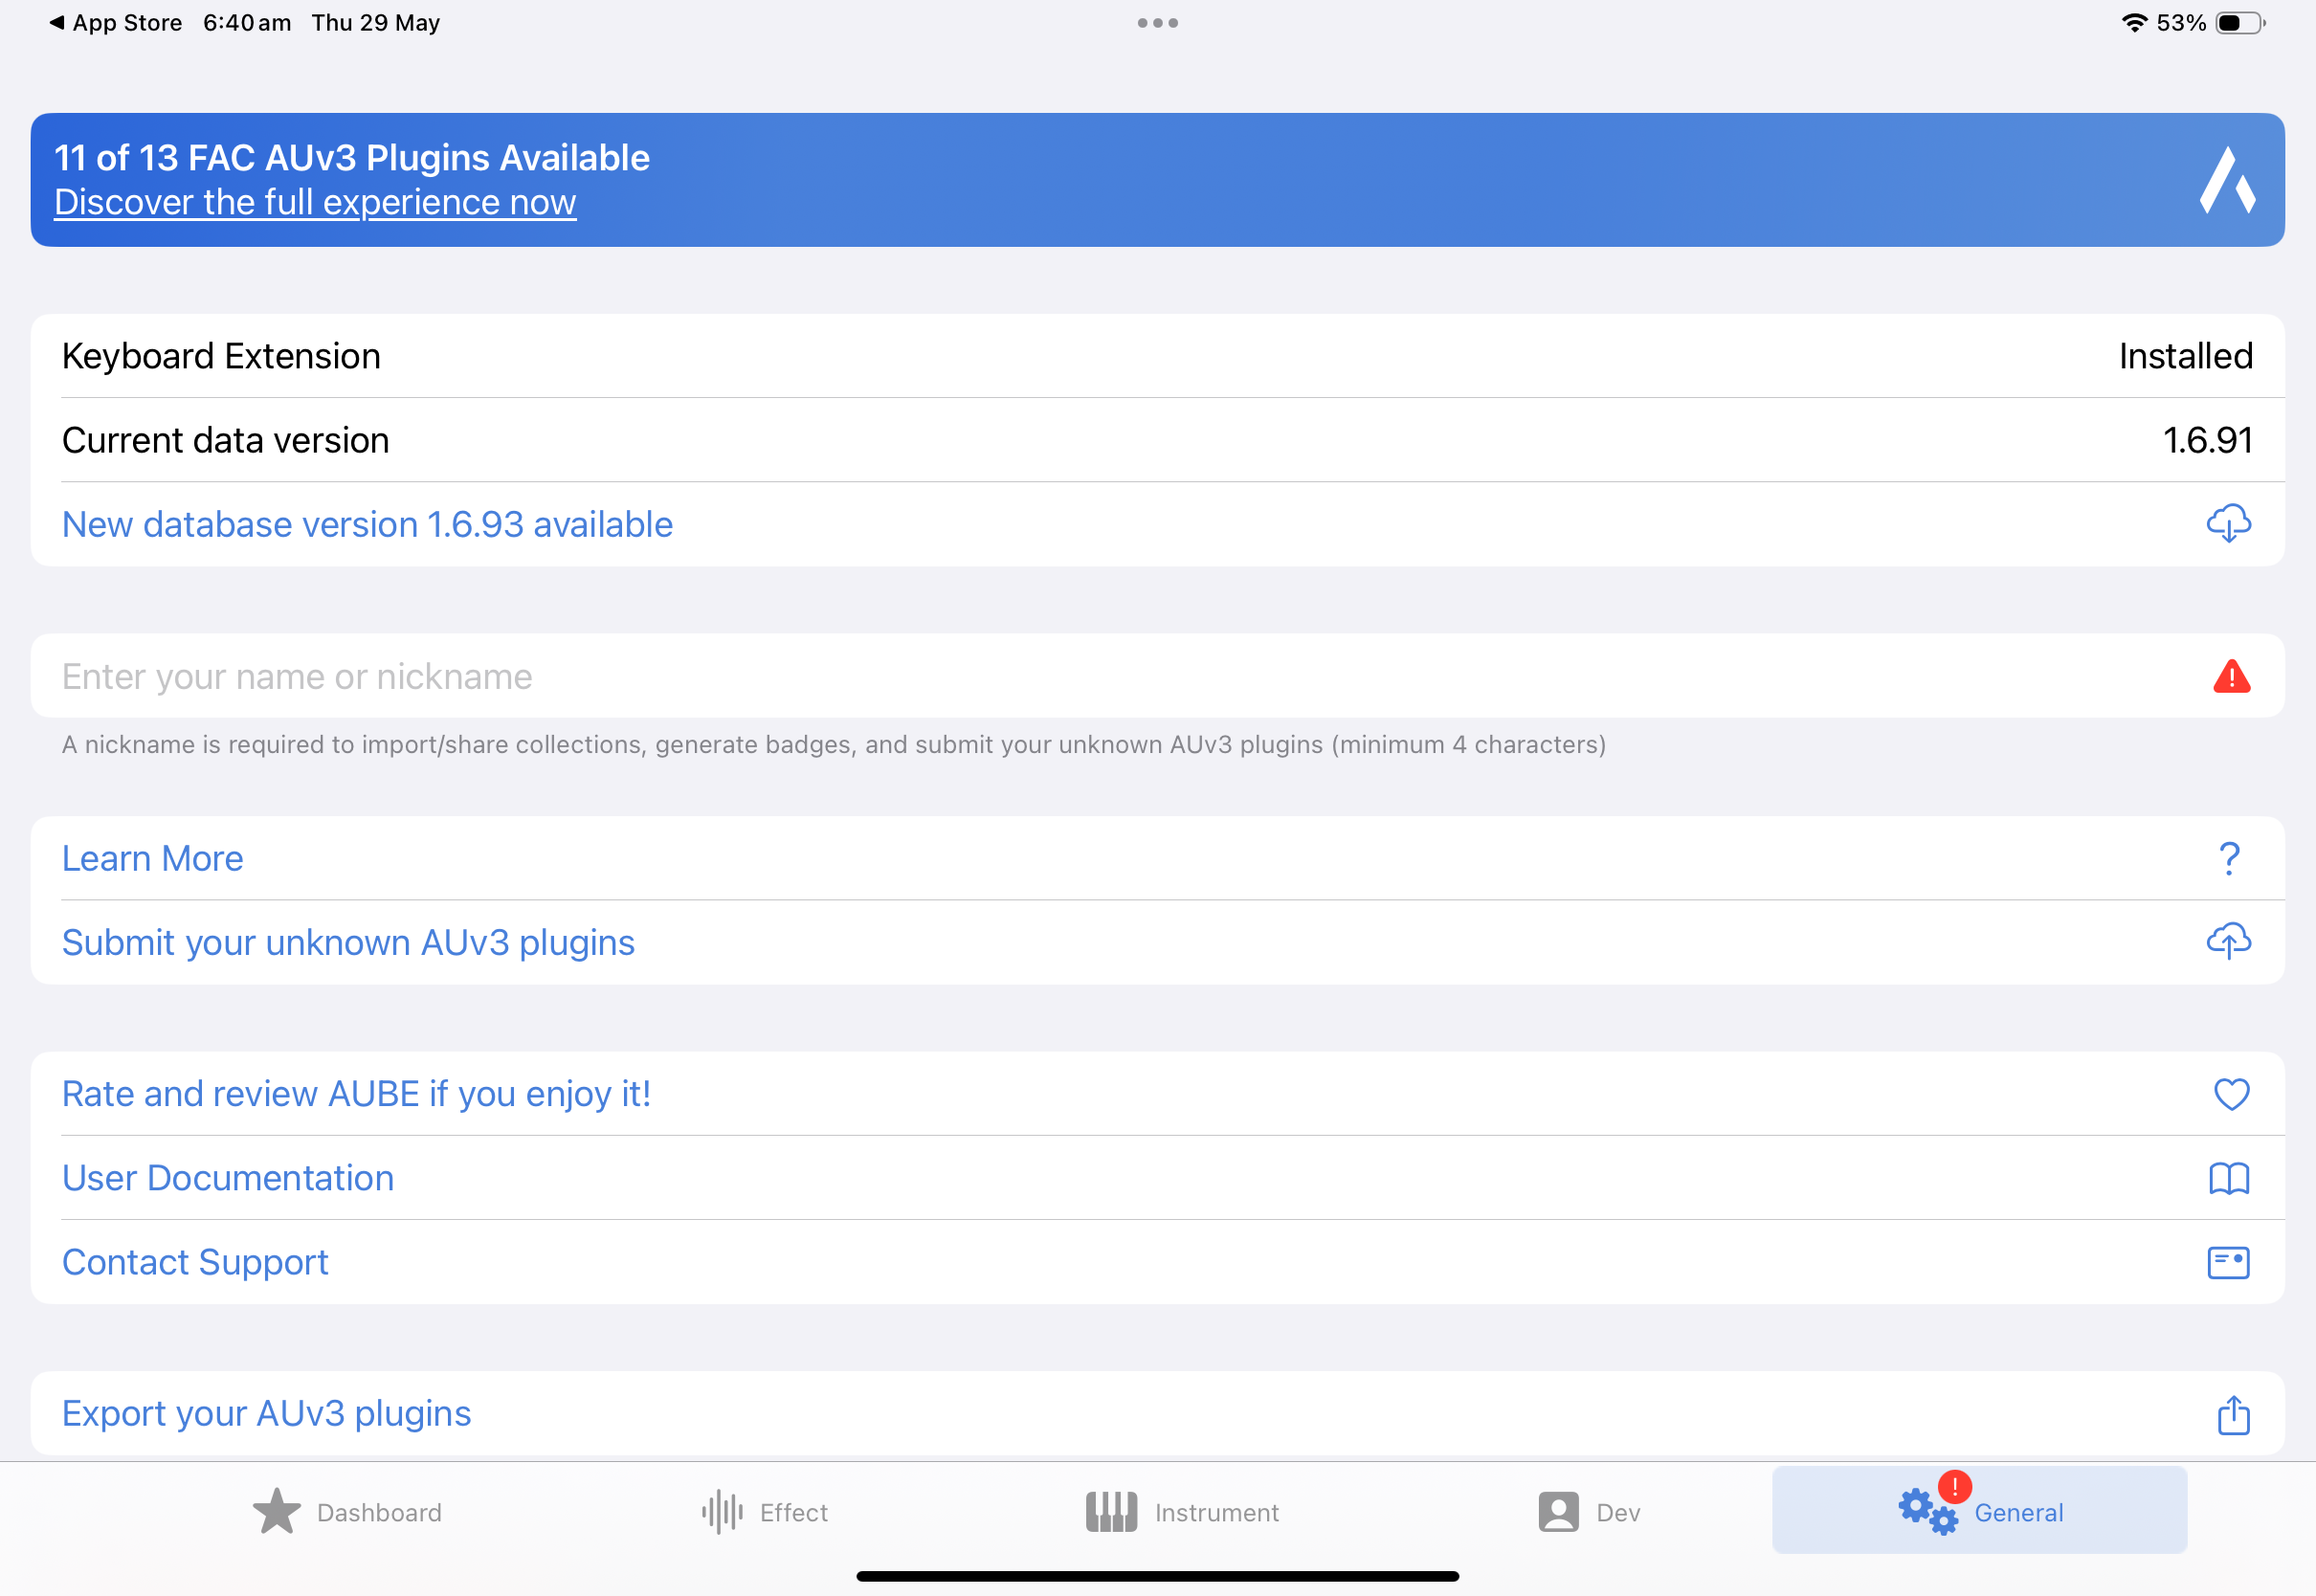Open Contact Support
2316x1596 pixels.
click(x=195, y=1262)
